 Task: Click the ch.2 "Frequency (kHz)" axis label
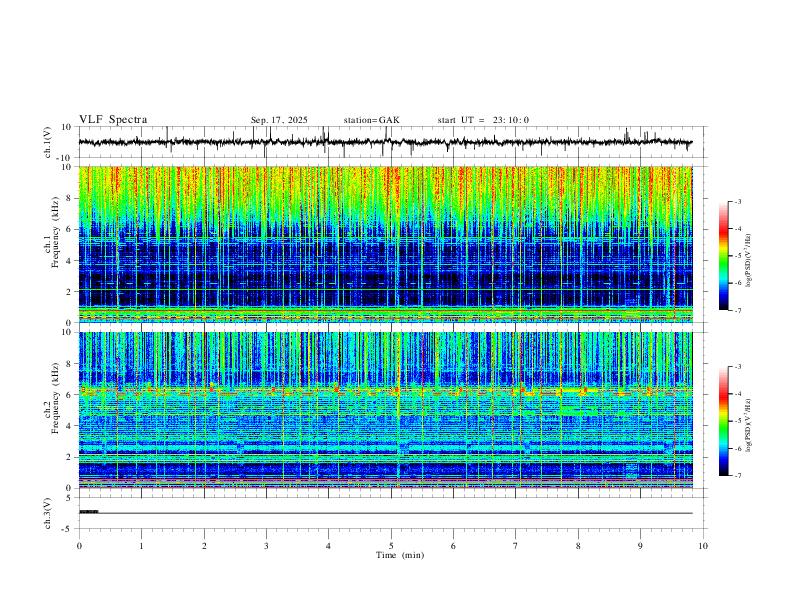point(56,398)
